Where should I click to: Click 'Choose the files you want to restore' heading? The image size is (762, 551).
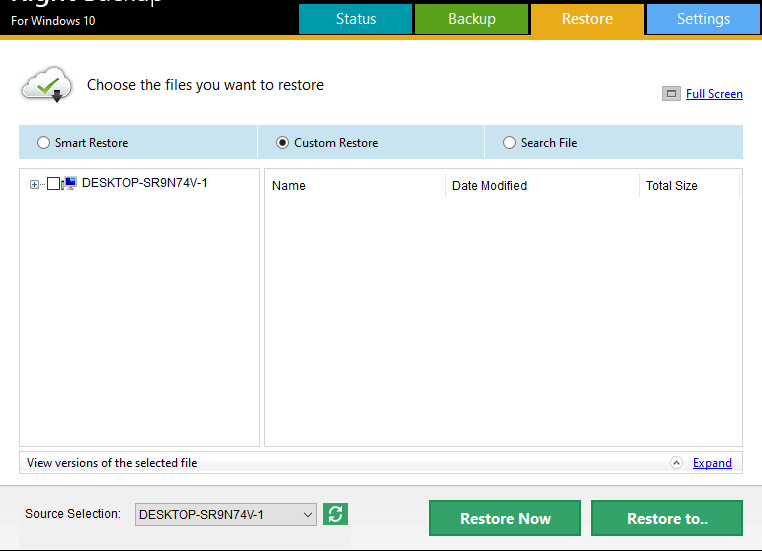[205, 85]
